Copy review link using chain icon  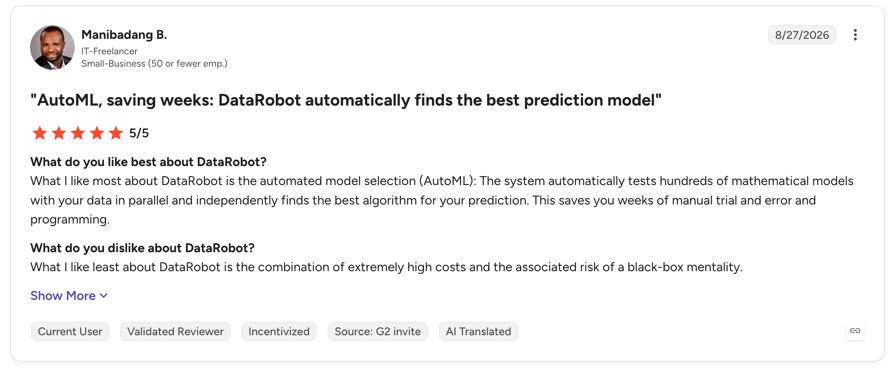[855, 331]
